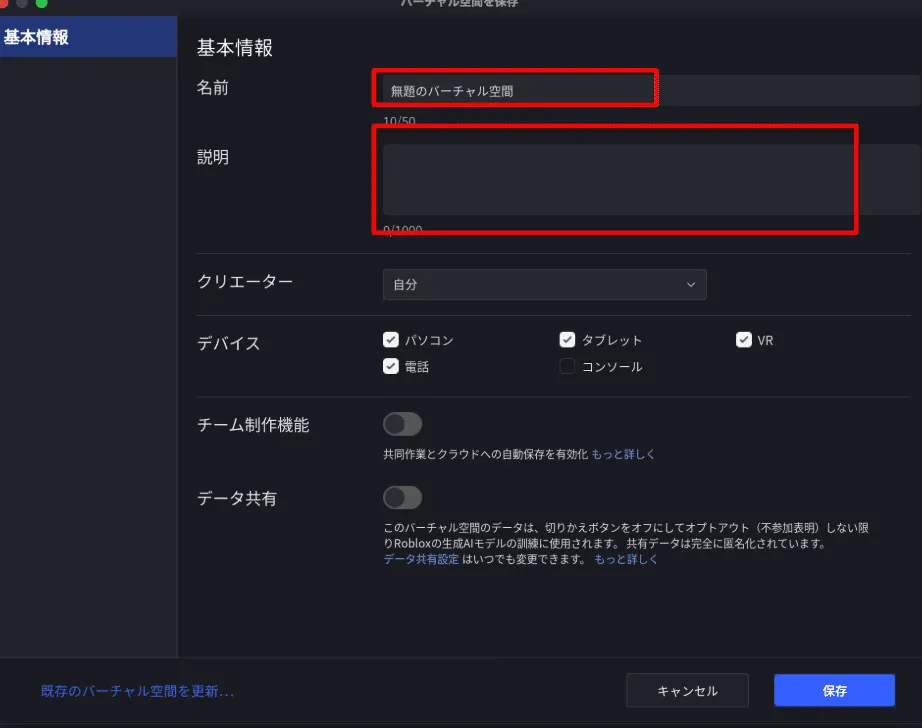Screen dimensions: 922x728
Task: Enable the コンソール device checkbox
Action: coord(567,367)
